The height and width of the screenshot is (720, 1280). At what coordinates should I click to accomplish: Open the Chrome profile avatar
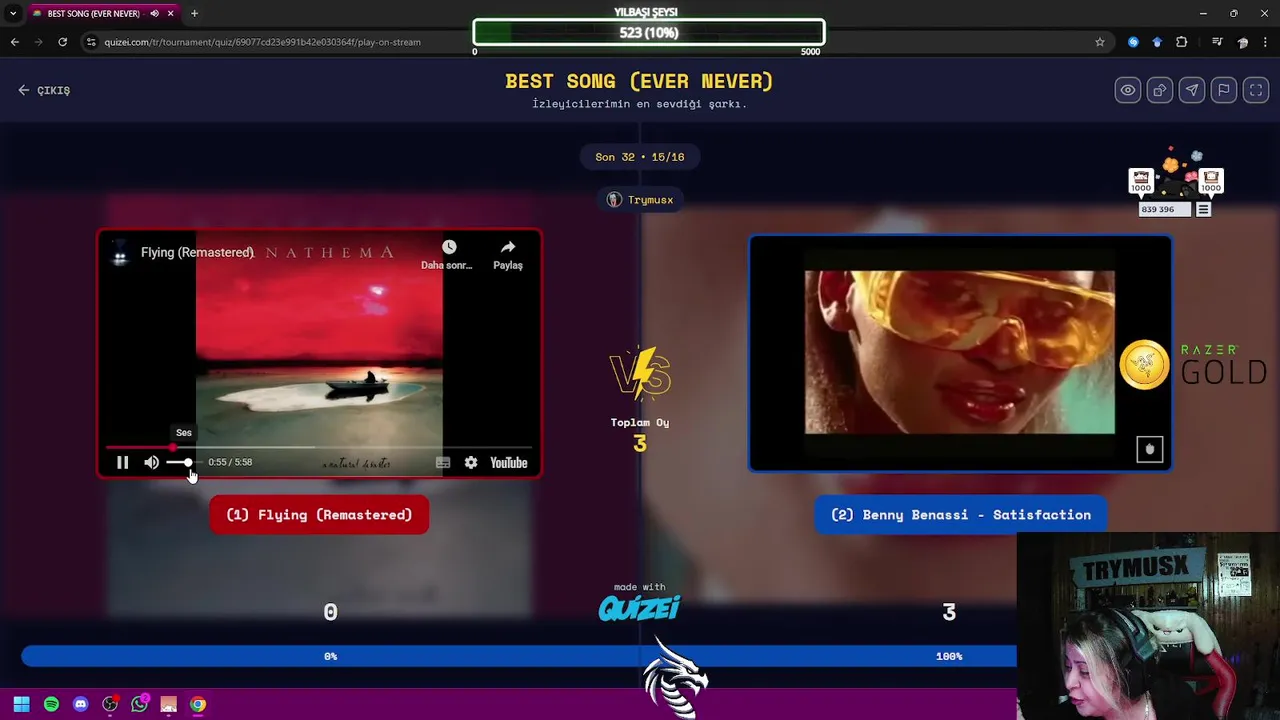point(1242,42)
